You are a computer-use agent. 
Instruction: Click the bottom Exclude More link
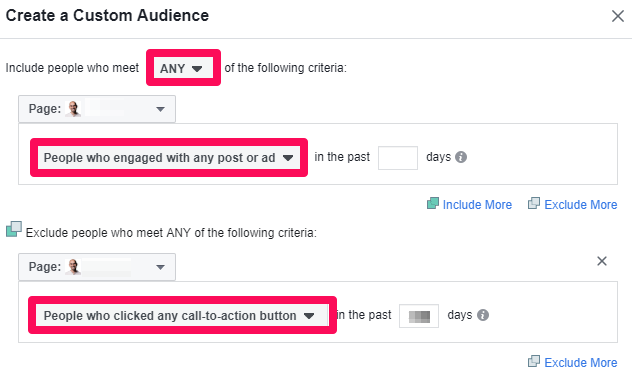[x=581, y=363]
